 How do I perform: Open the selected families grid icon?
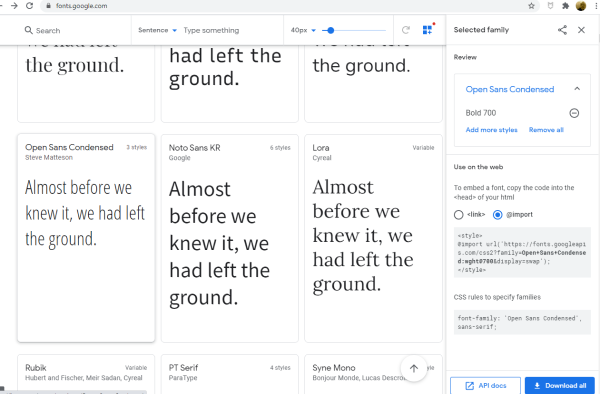428,29
